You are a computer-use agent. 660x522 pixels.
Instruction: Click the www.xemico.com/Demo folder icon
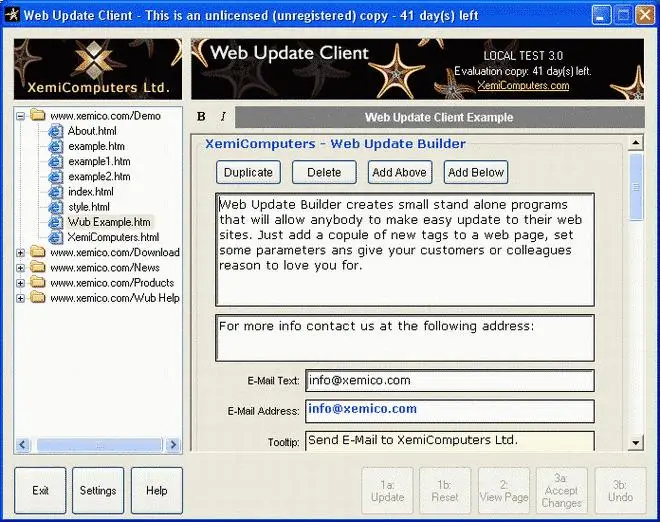click(38, 115)
